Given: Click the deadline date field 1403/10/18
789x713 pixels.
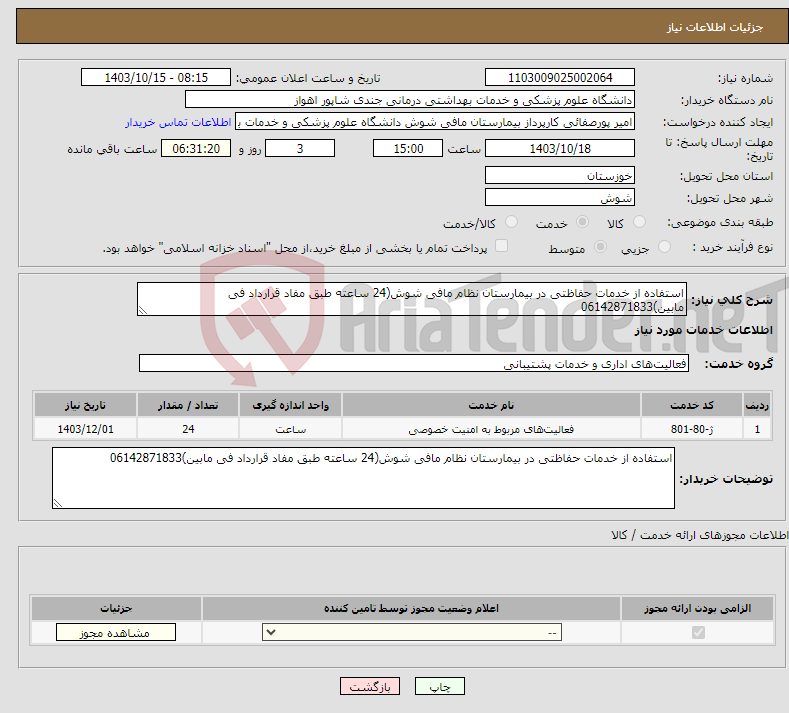Looking at the screenshot, I should 560,148.
